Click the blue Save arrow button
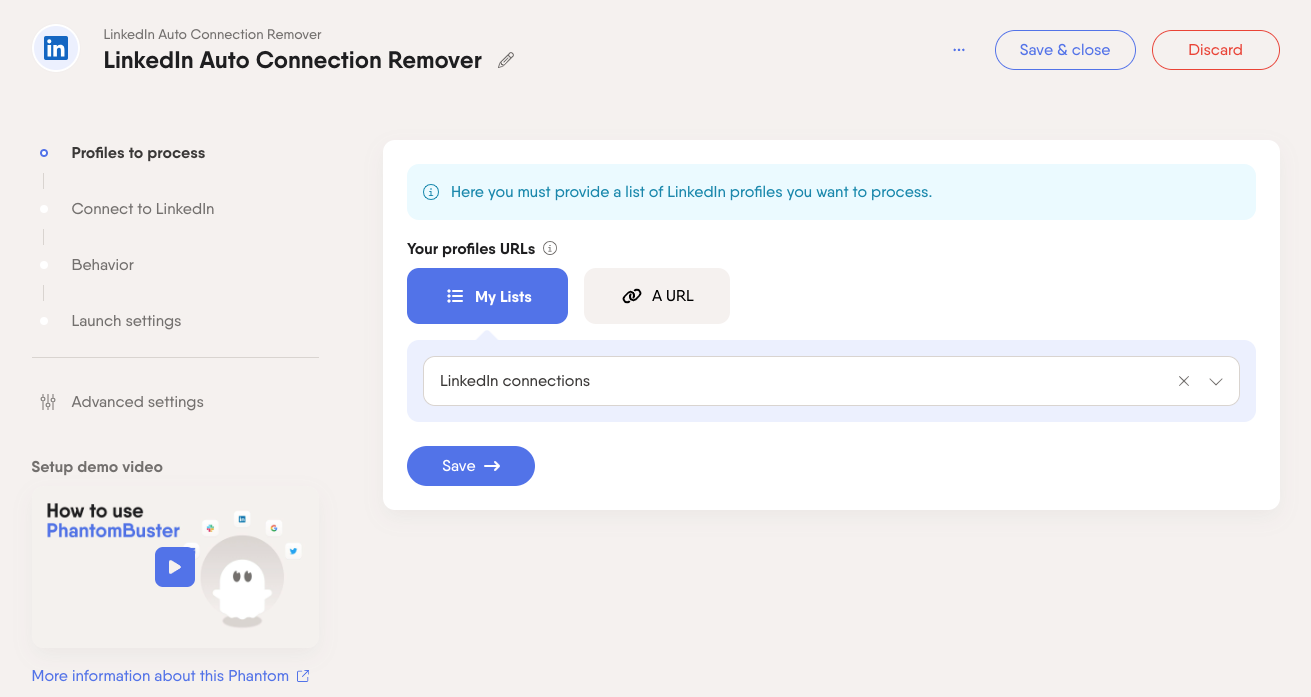 [x=471, y=466]
